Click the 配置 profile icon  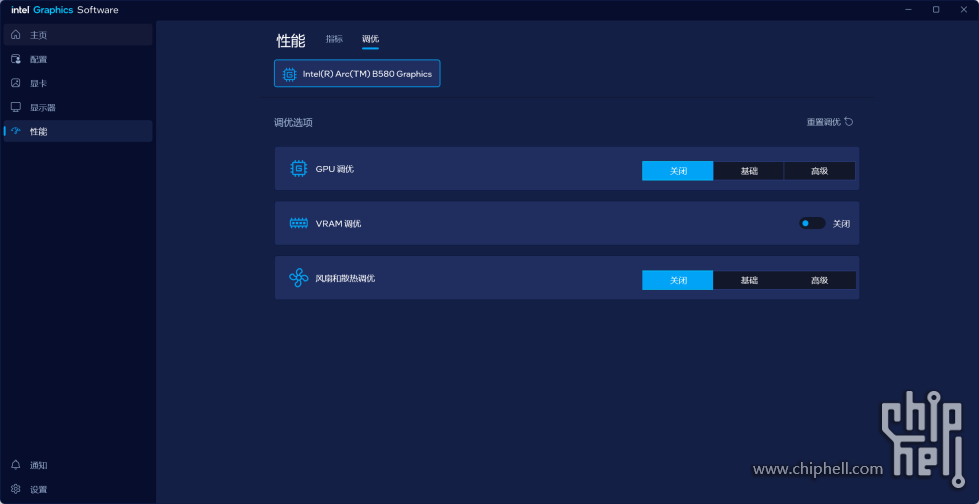[x=16, y=59]
